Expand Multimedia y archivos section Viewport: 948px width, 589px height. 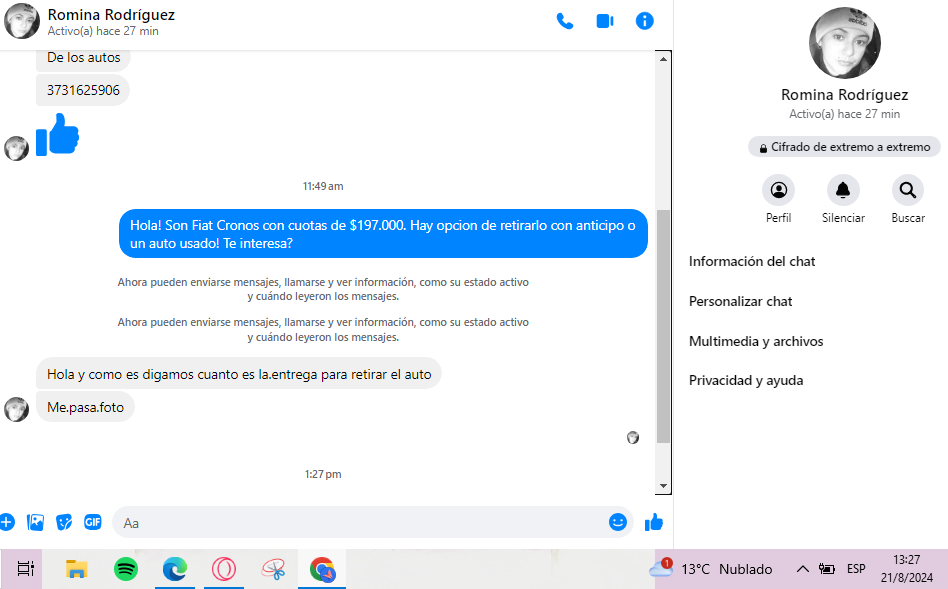point(756,341)
